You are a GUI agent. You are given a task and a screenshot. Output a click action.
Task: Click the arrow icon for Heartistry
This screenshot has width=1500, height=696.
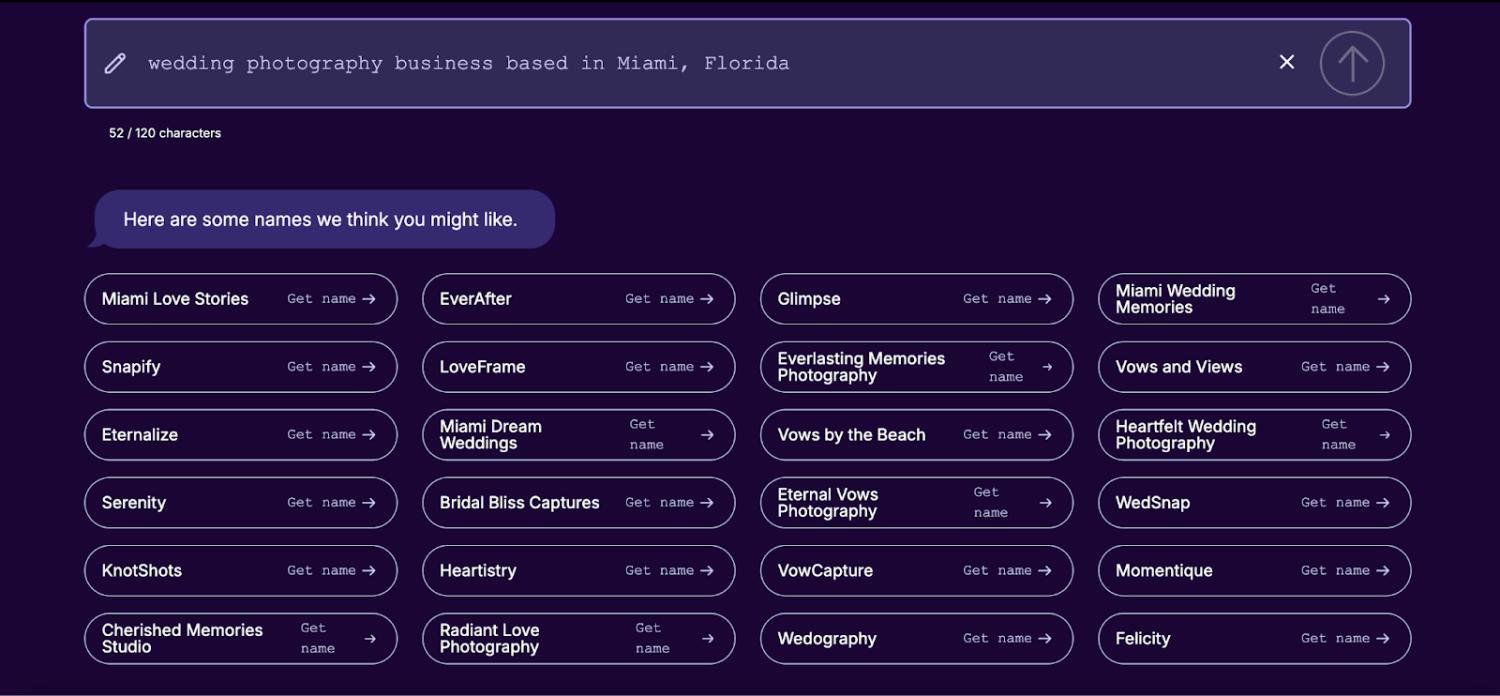707,571
